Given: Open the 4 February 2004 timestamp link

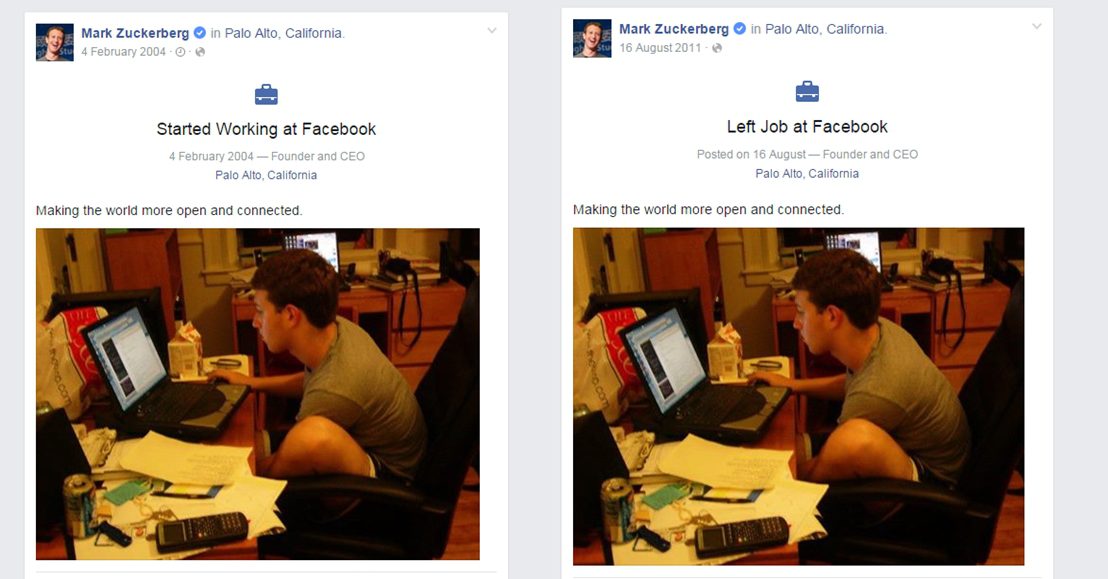Looking at the screenshot, I should [124, 52].
